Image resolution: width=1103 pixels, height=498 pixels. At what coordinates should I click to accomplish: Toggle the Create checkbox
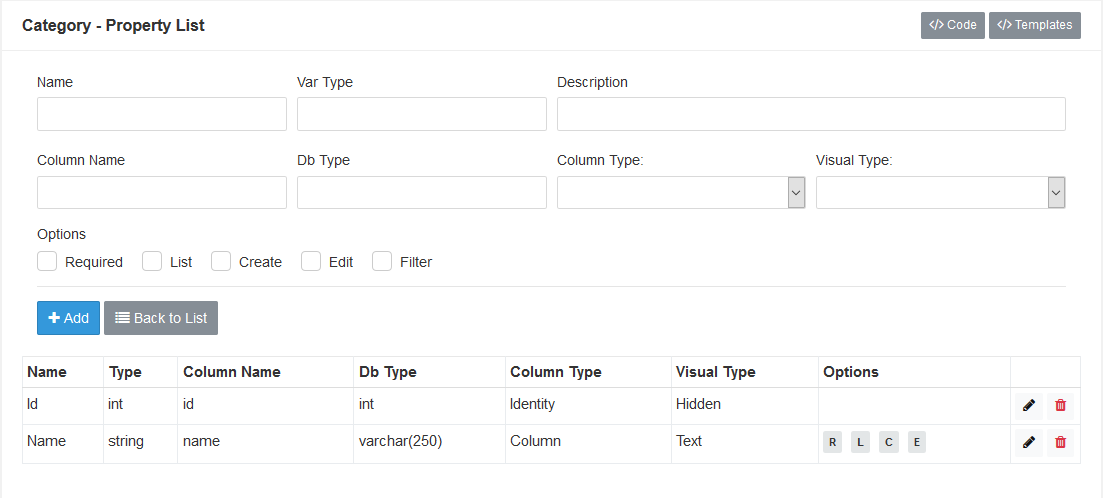click(x=221, y=261)
